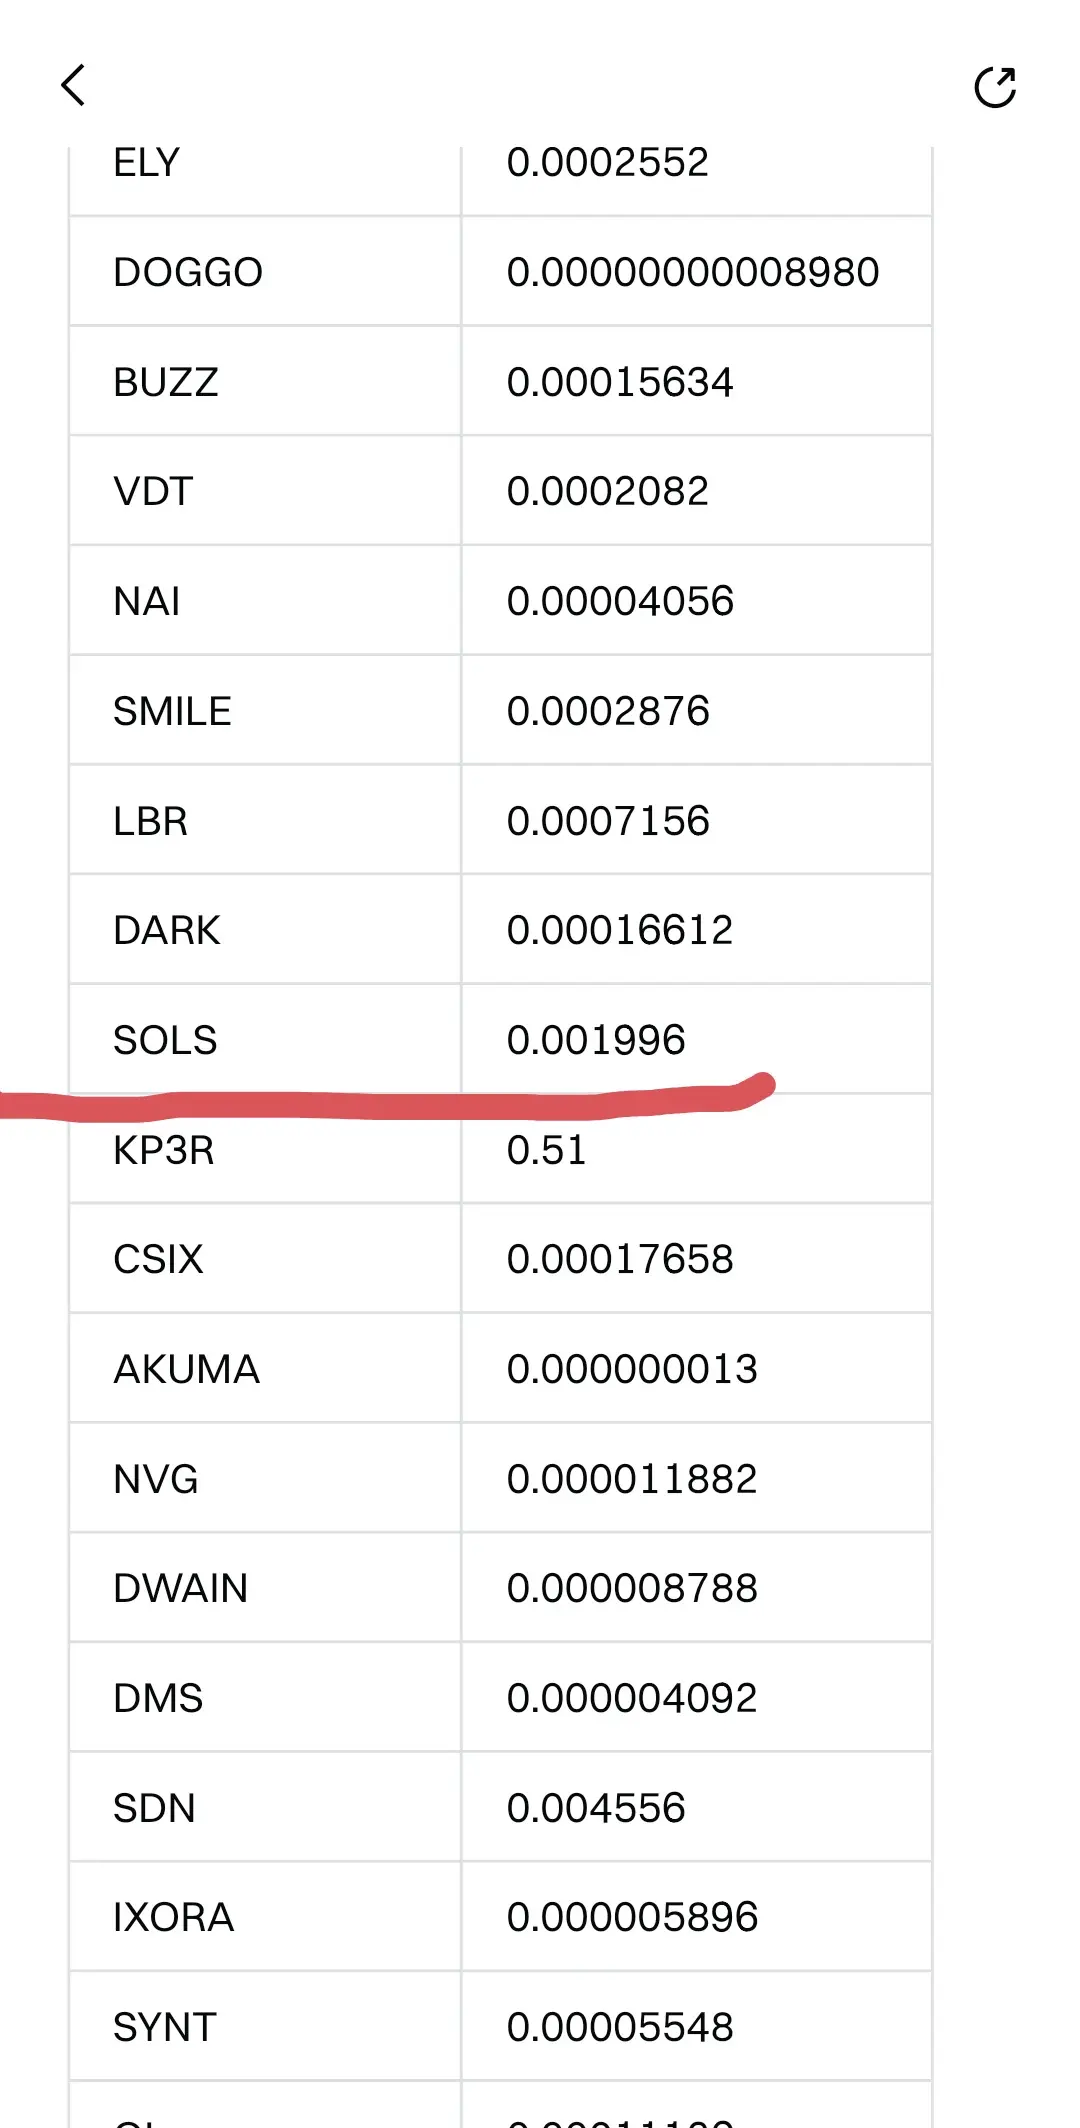
Task: Select the SOLS token cell
Action: (x=165, y=1040)
